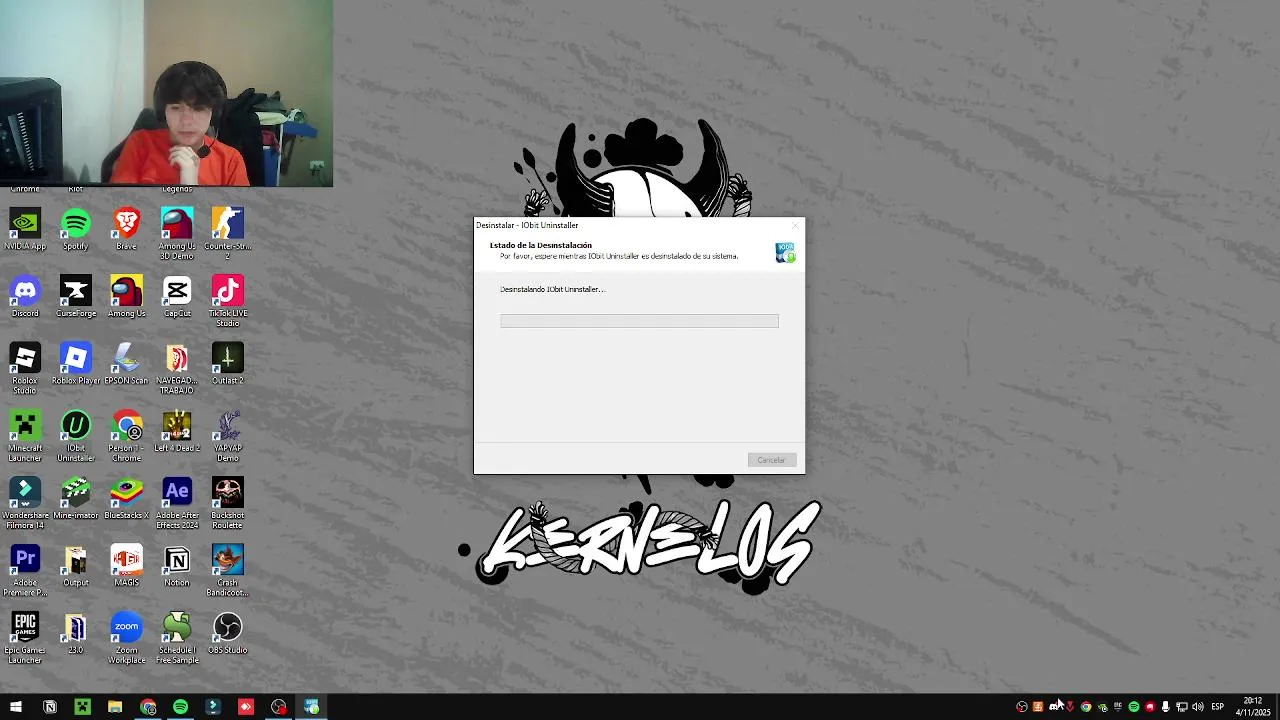This screenshot has height=720, width=1280.
Task: Open the NVIDIA App desktop shortcut
Action: 25,229
